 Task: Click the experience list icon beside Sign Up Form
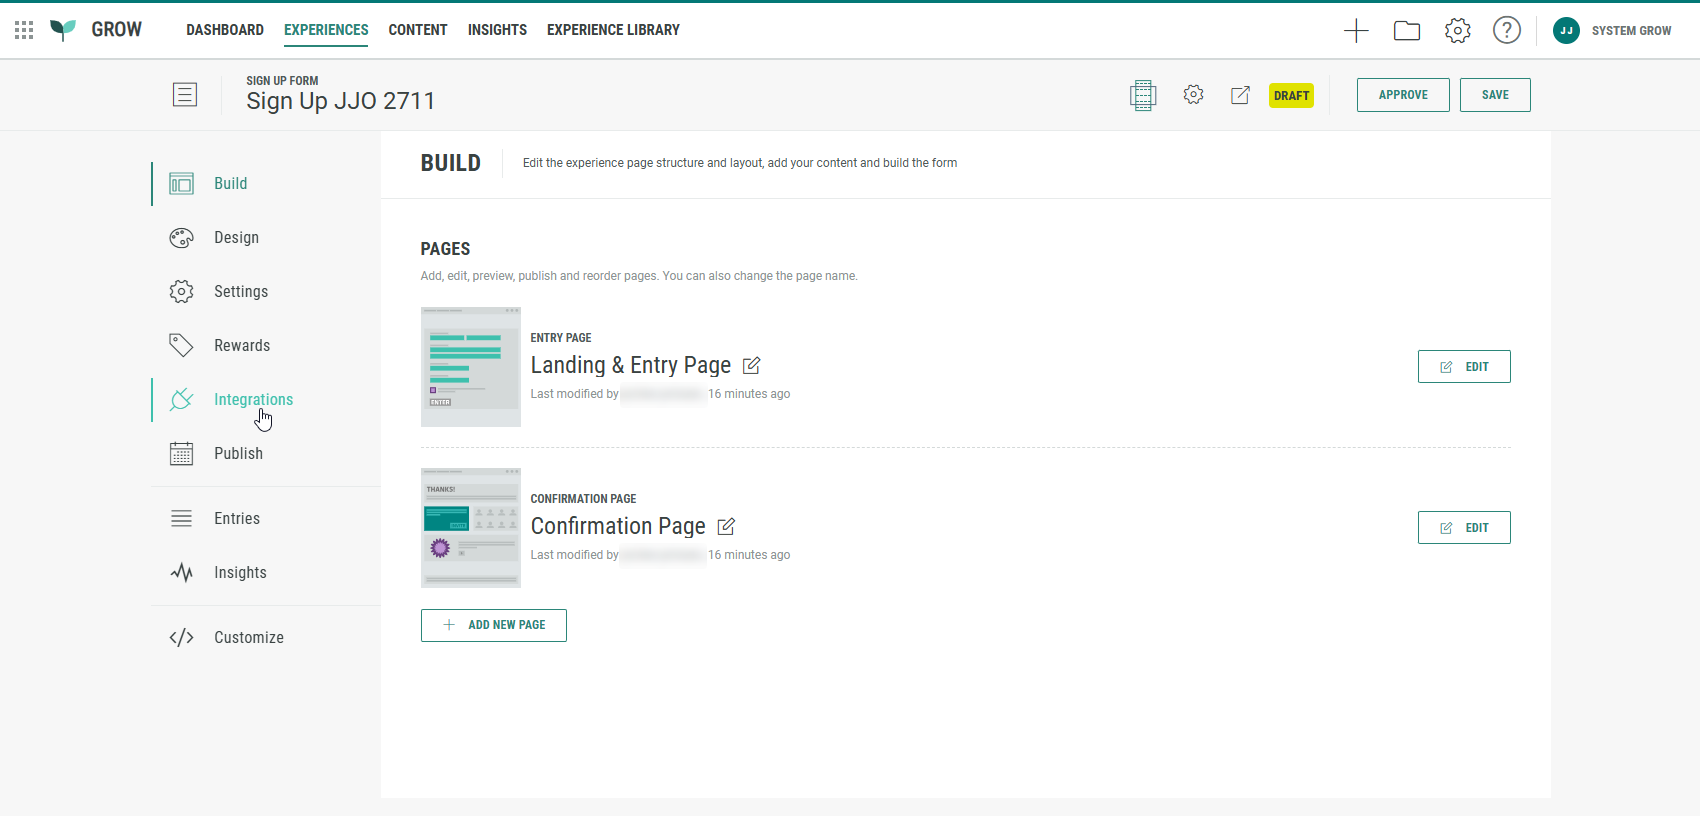(185, 95)
